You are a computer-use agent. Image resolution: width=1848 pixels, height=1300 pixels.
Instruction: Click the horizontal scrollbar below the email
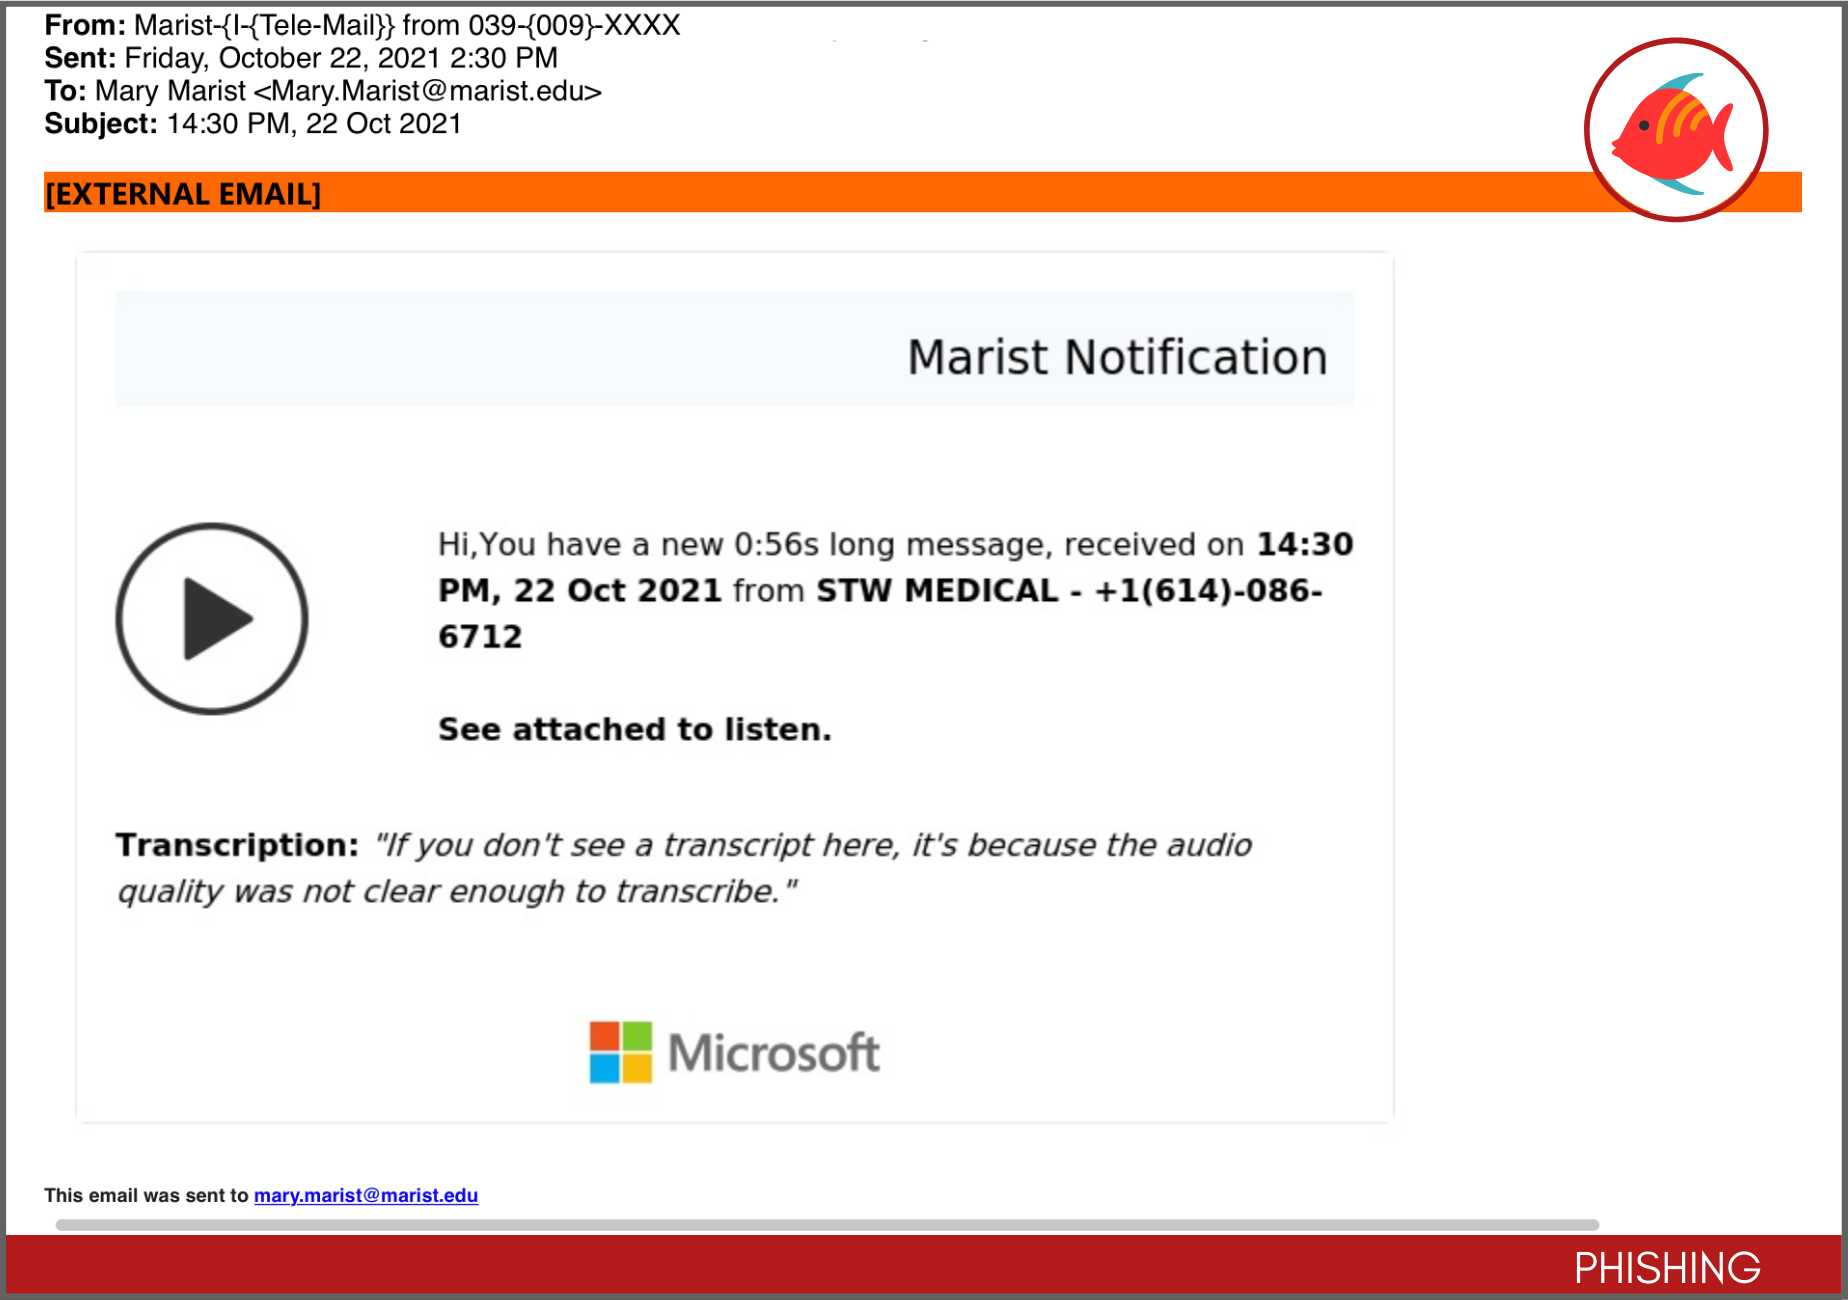coord(826,1225)
